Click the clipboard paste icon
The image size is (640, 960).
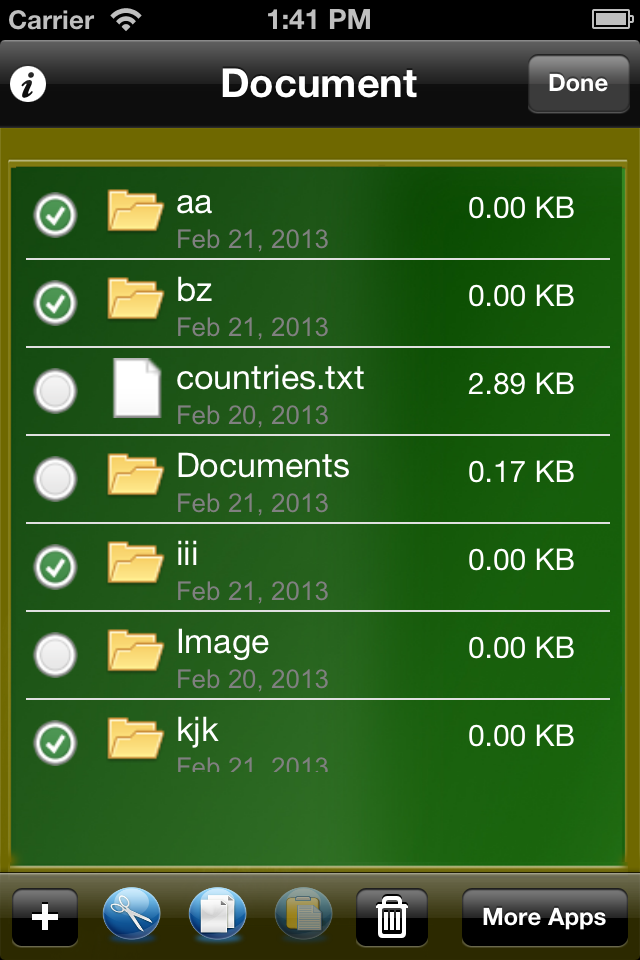tap(304, 915)
